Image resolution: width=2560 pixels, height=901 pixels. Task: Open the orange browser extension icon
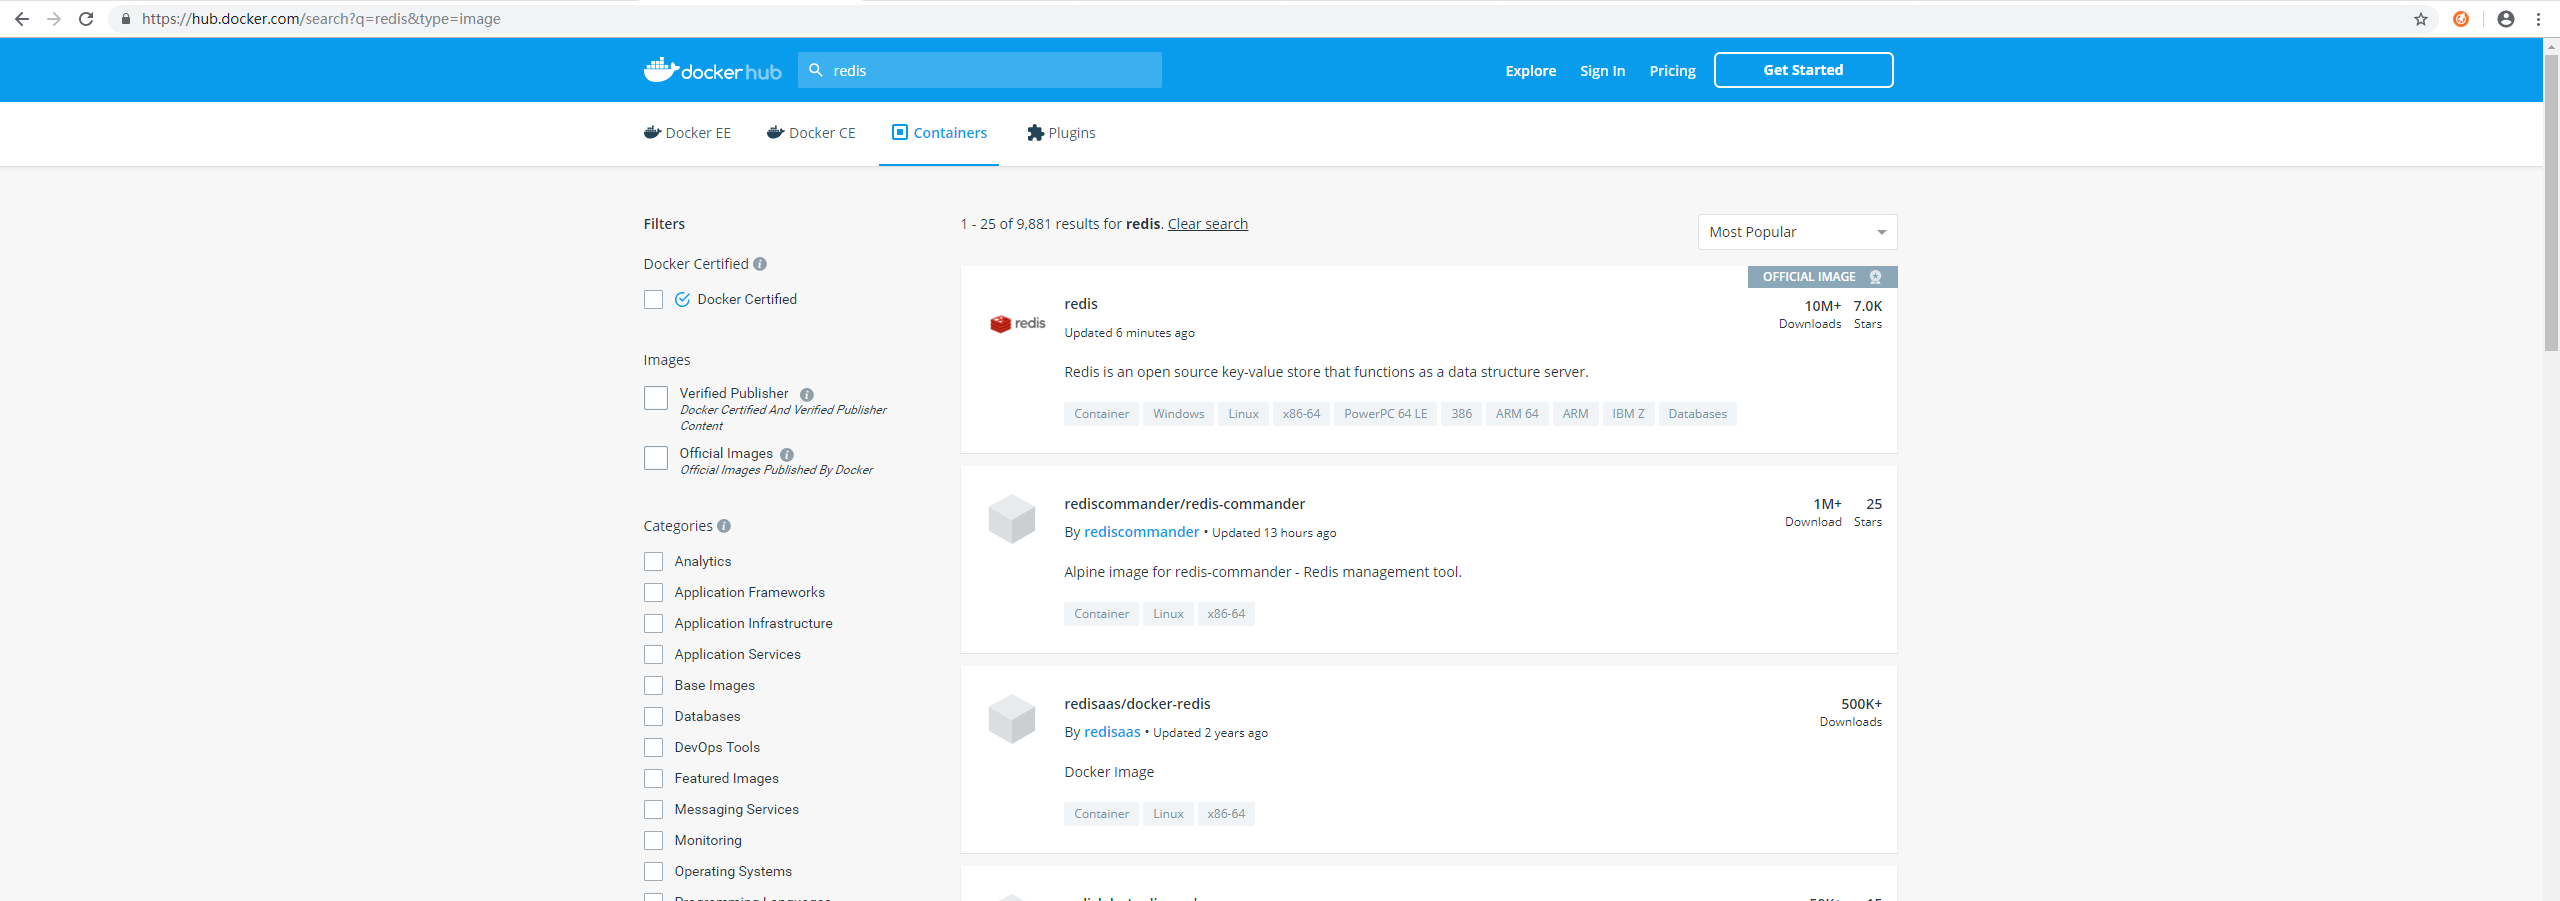2461,19
